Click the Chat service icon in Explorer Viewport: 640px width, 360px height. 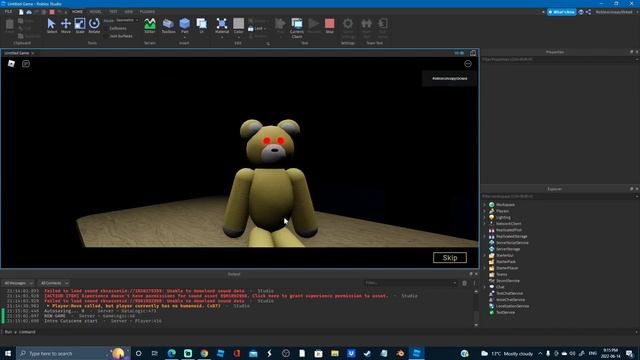tap(491, 287)
